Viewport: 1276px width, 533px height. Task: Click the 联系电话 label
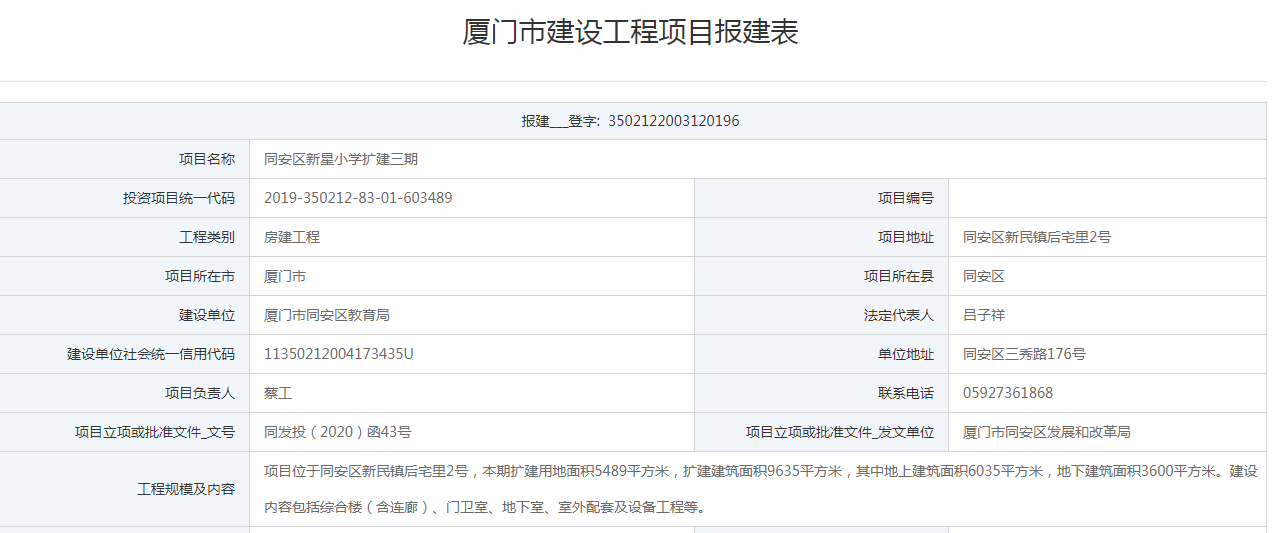tap(906, 393)
